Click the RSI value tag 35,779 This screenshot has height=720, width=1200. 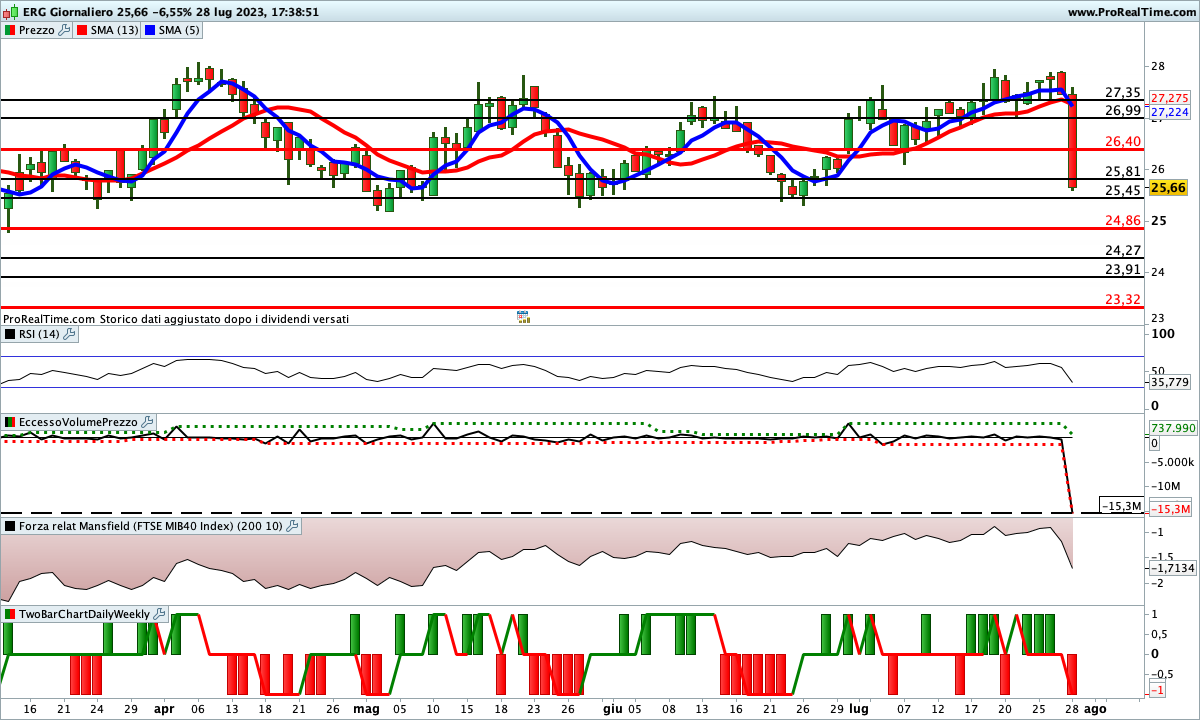tap(1169, 382)
